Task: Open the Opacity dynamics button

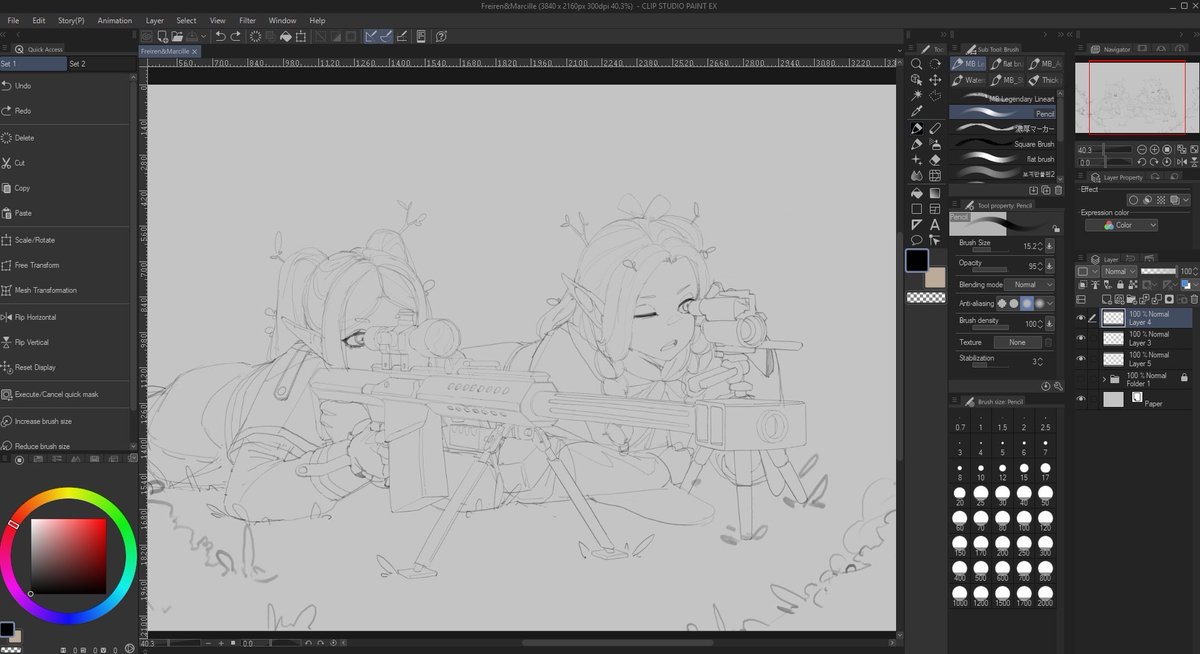Action: coord(1049,266)
